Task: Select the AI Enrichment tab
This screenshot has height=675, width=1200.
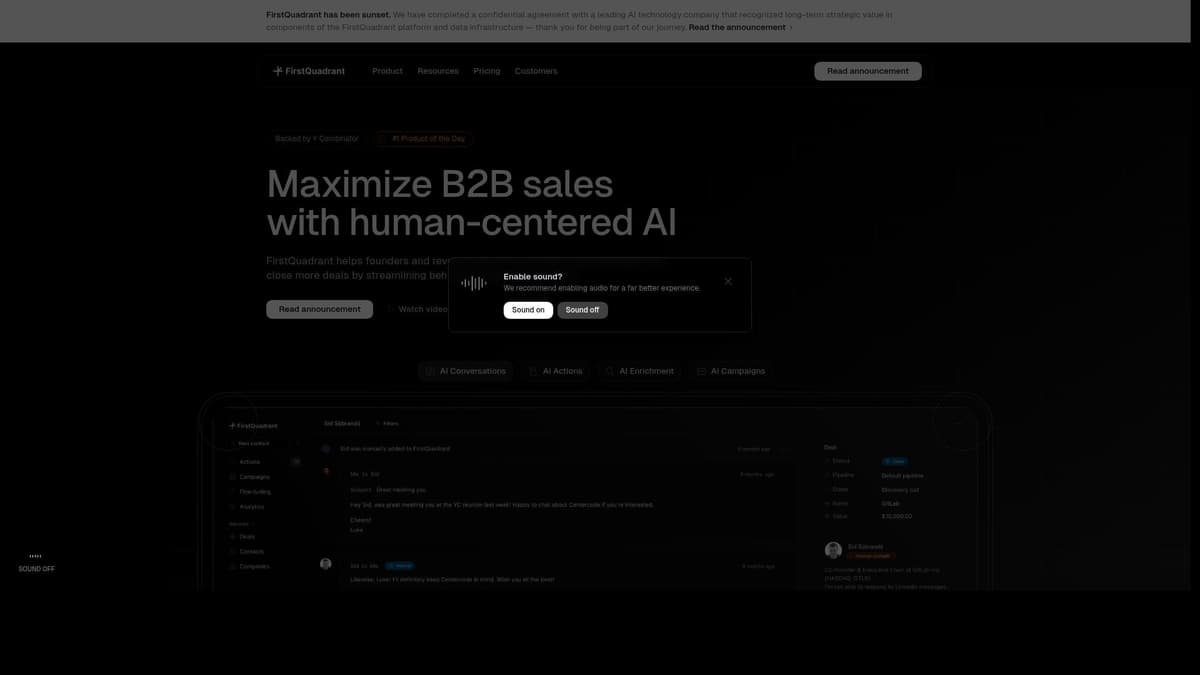Action: [x=640, y=371]
